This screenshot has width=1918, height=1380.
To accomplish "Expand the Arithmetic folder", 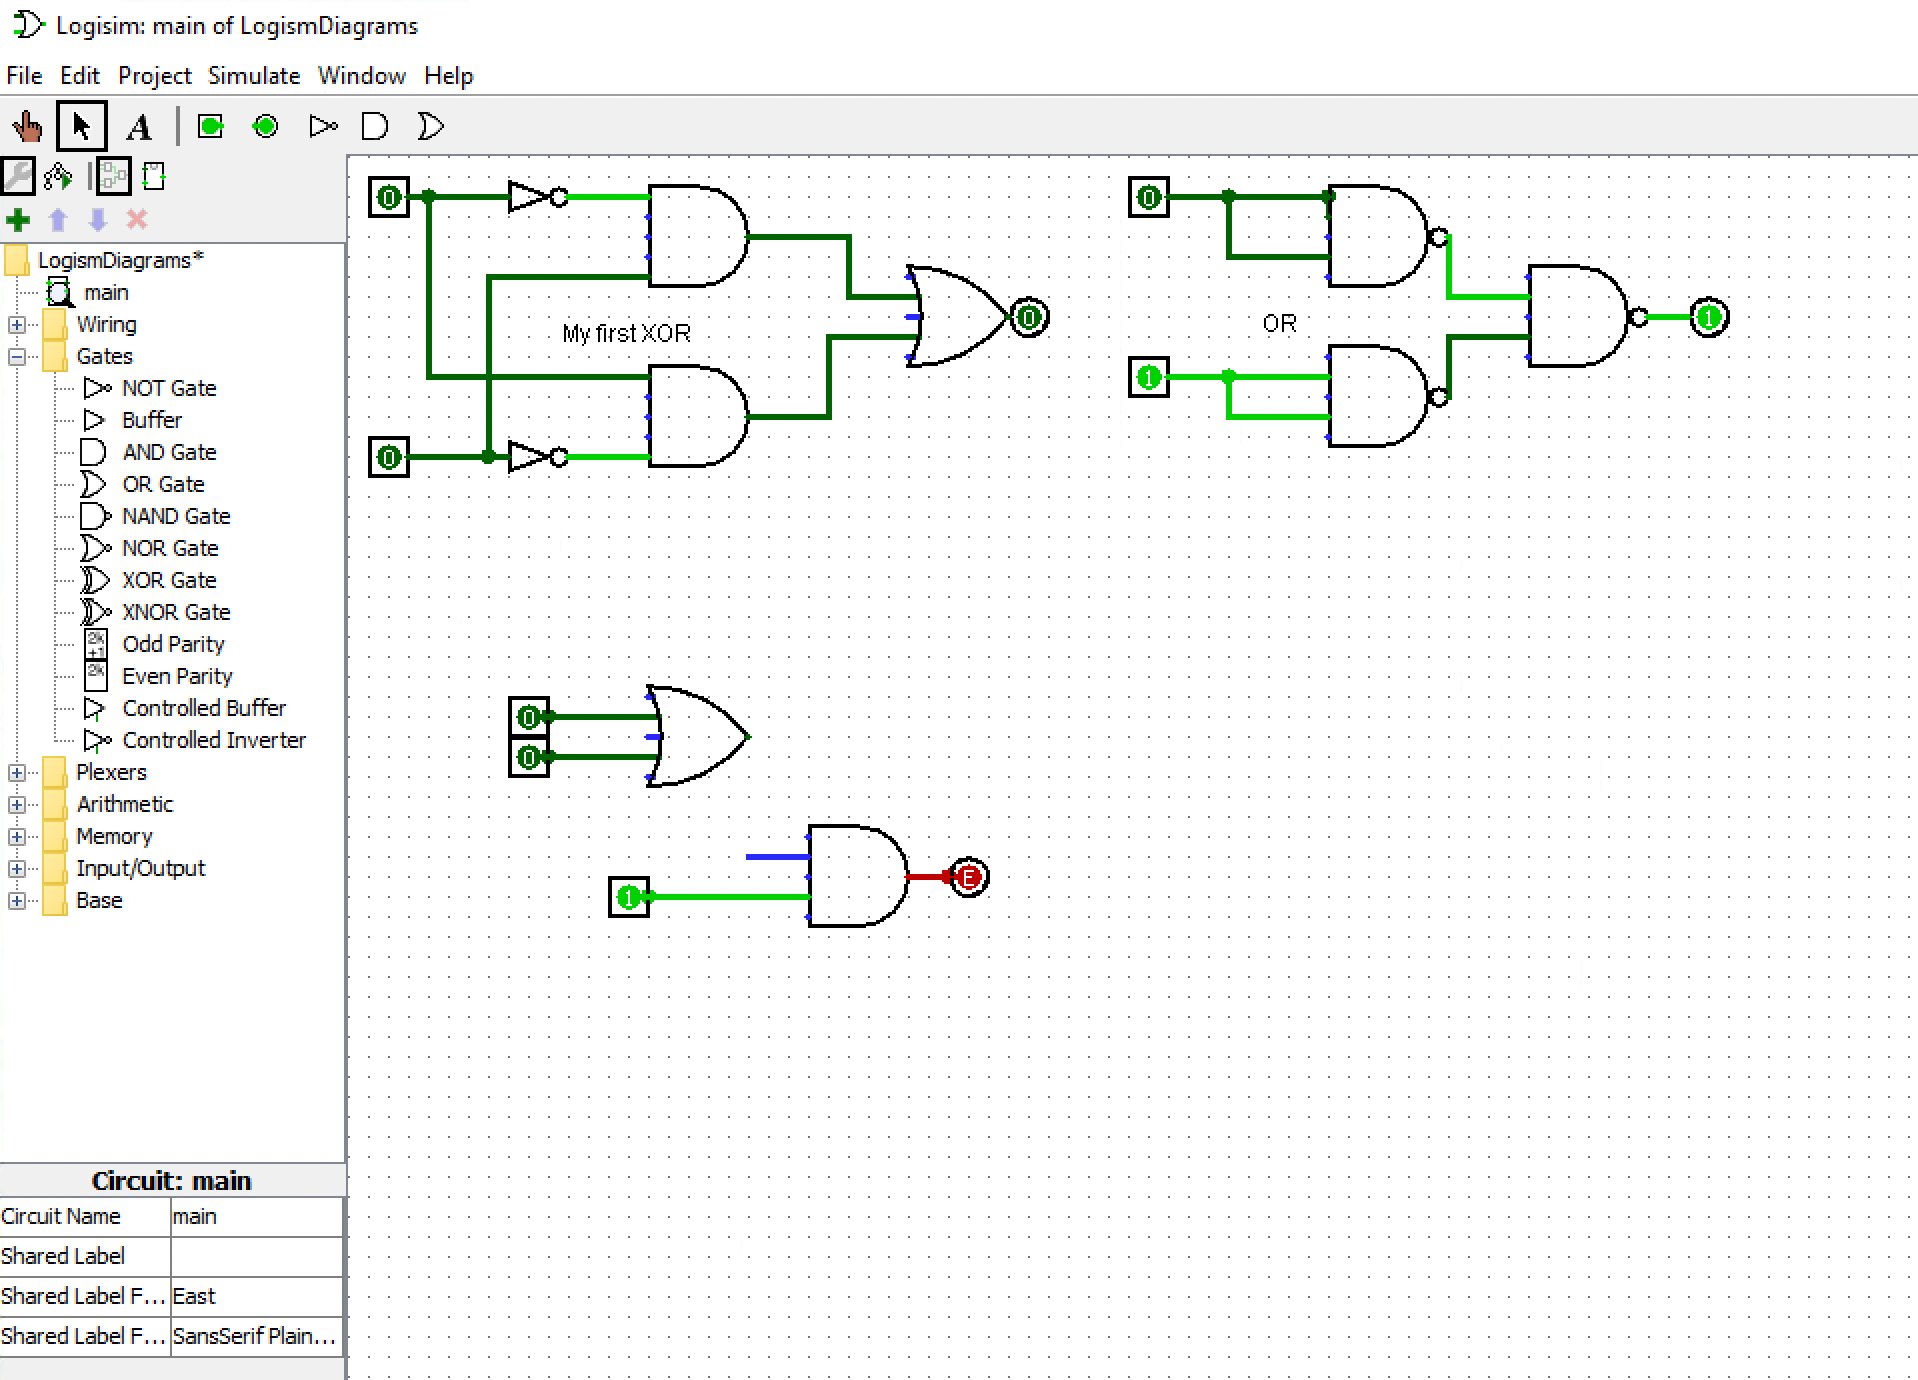I will 17,804.
